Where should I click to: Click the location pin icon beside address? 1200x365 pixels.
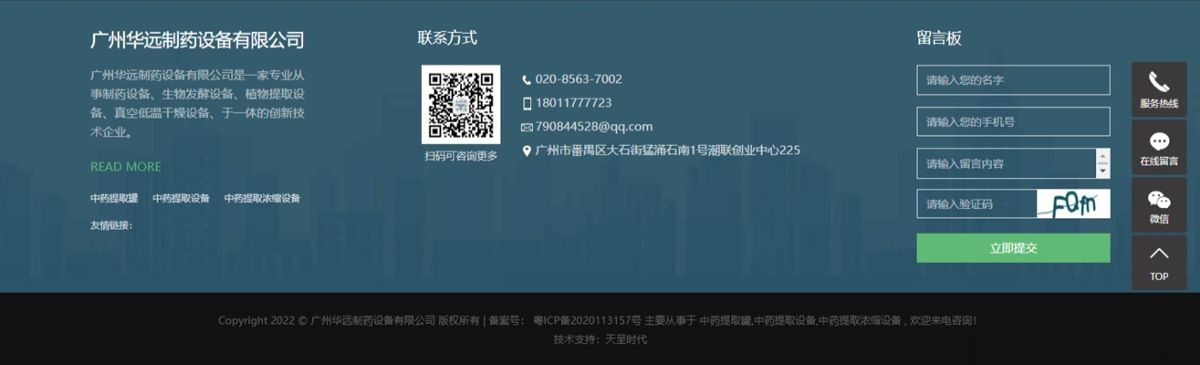(x=527, y=151)
